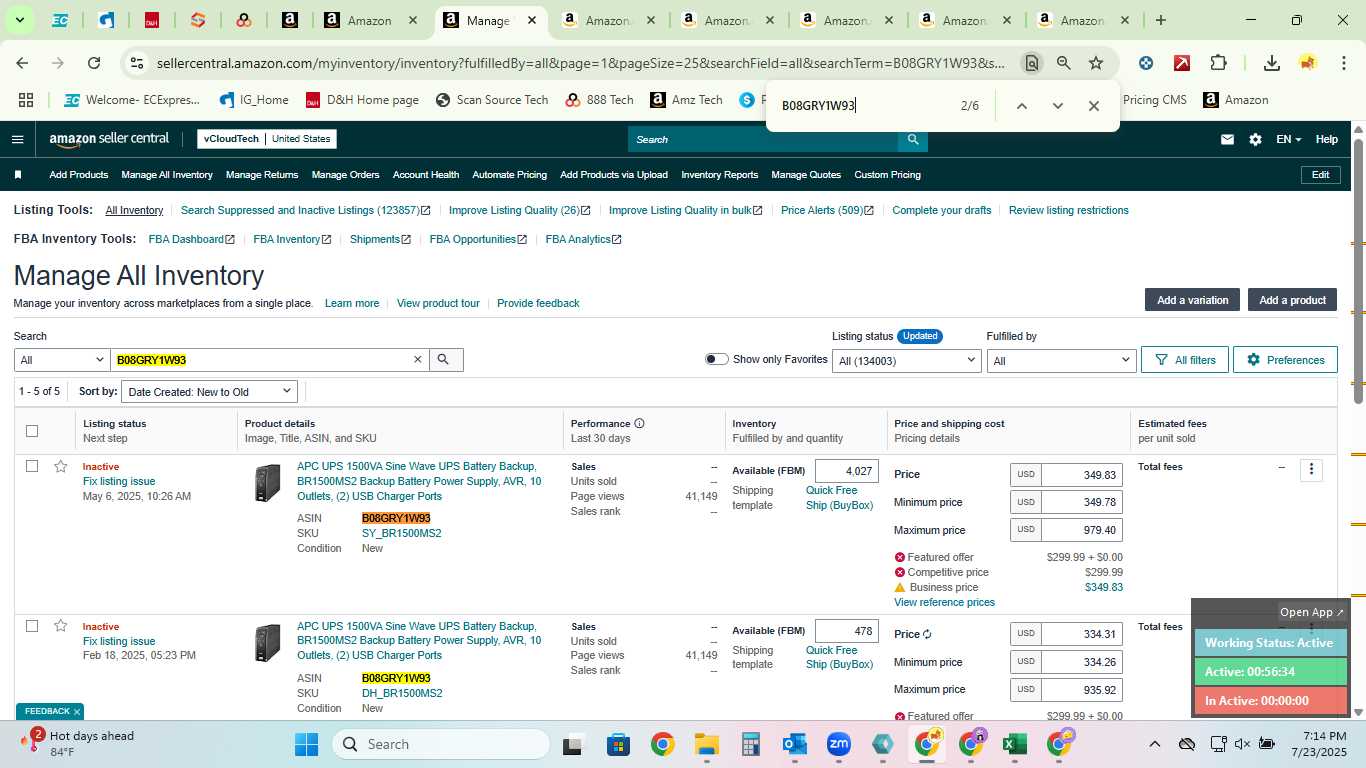
Task: Open Manage All Inventory menu item
Action: point(167,175)
